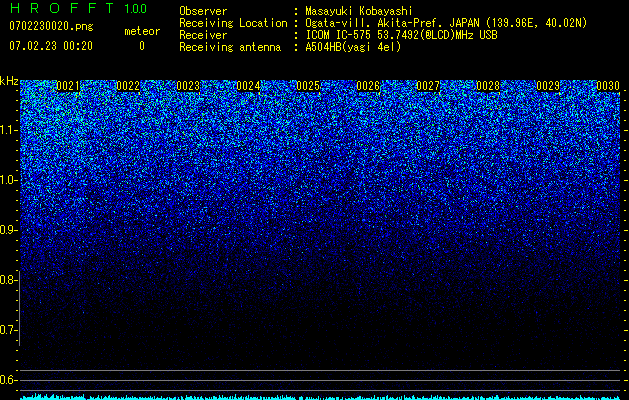Image resolution: width=629 pixels, height=400 pixels.
Task: Click the 0030 time marker
Action: (608, 86)
